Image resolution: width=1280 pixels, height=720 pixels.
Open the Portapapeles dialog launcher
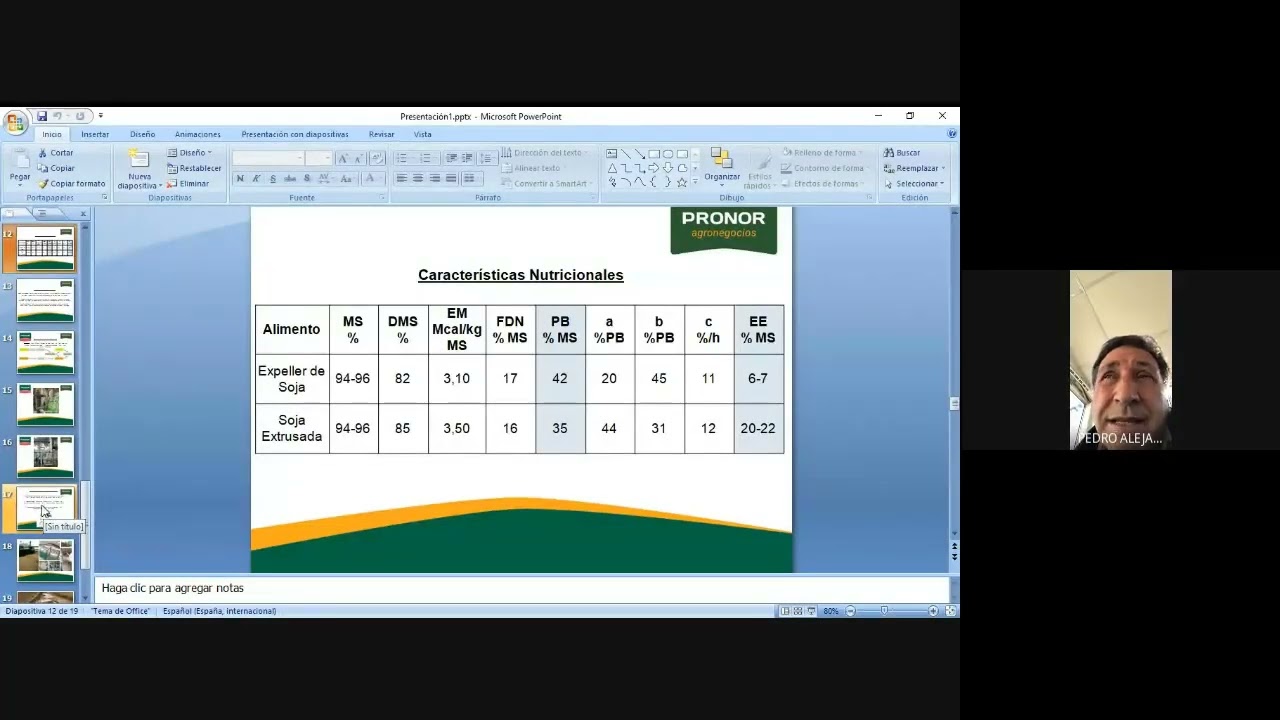coord(104,198)
